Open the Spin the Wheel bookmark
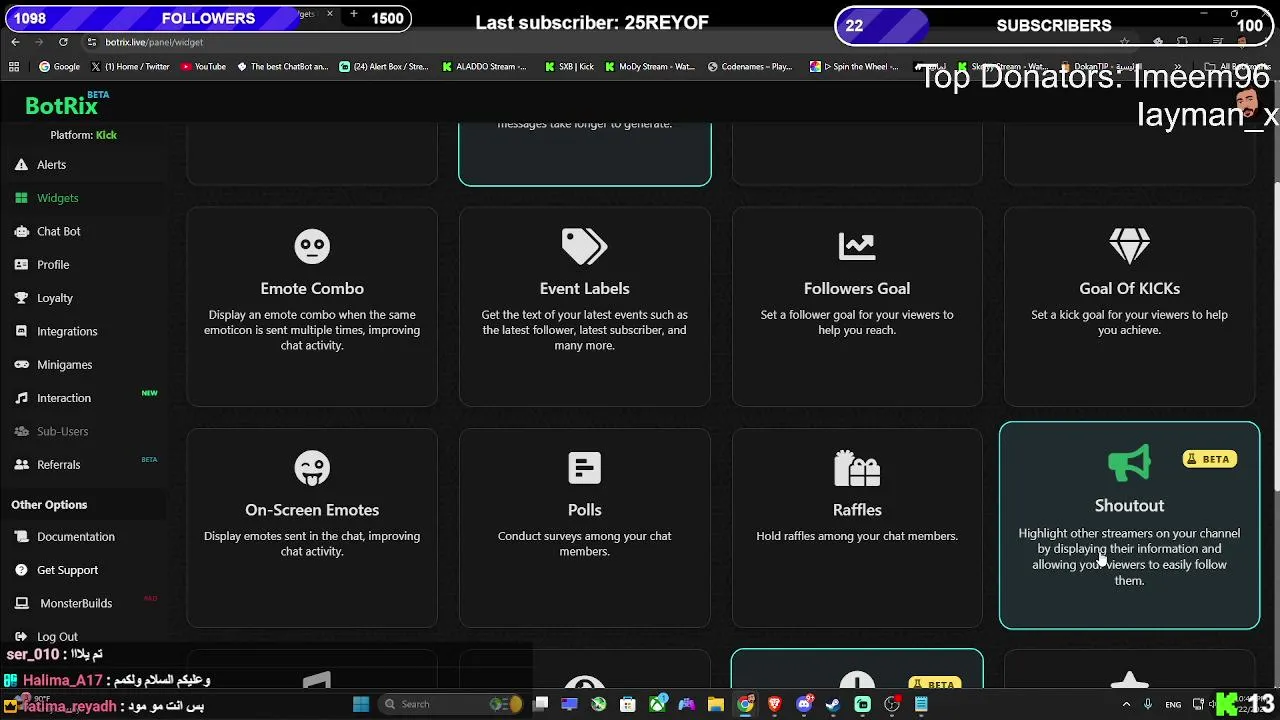The image size is (1280, 720). tap(854, 67)
